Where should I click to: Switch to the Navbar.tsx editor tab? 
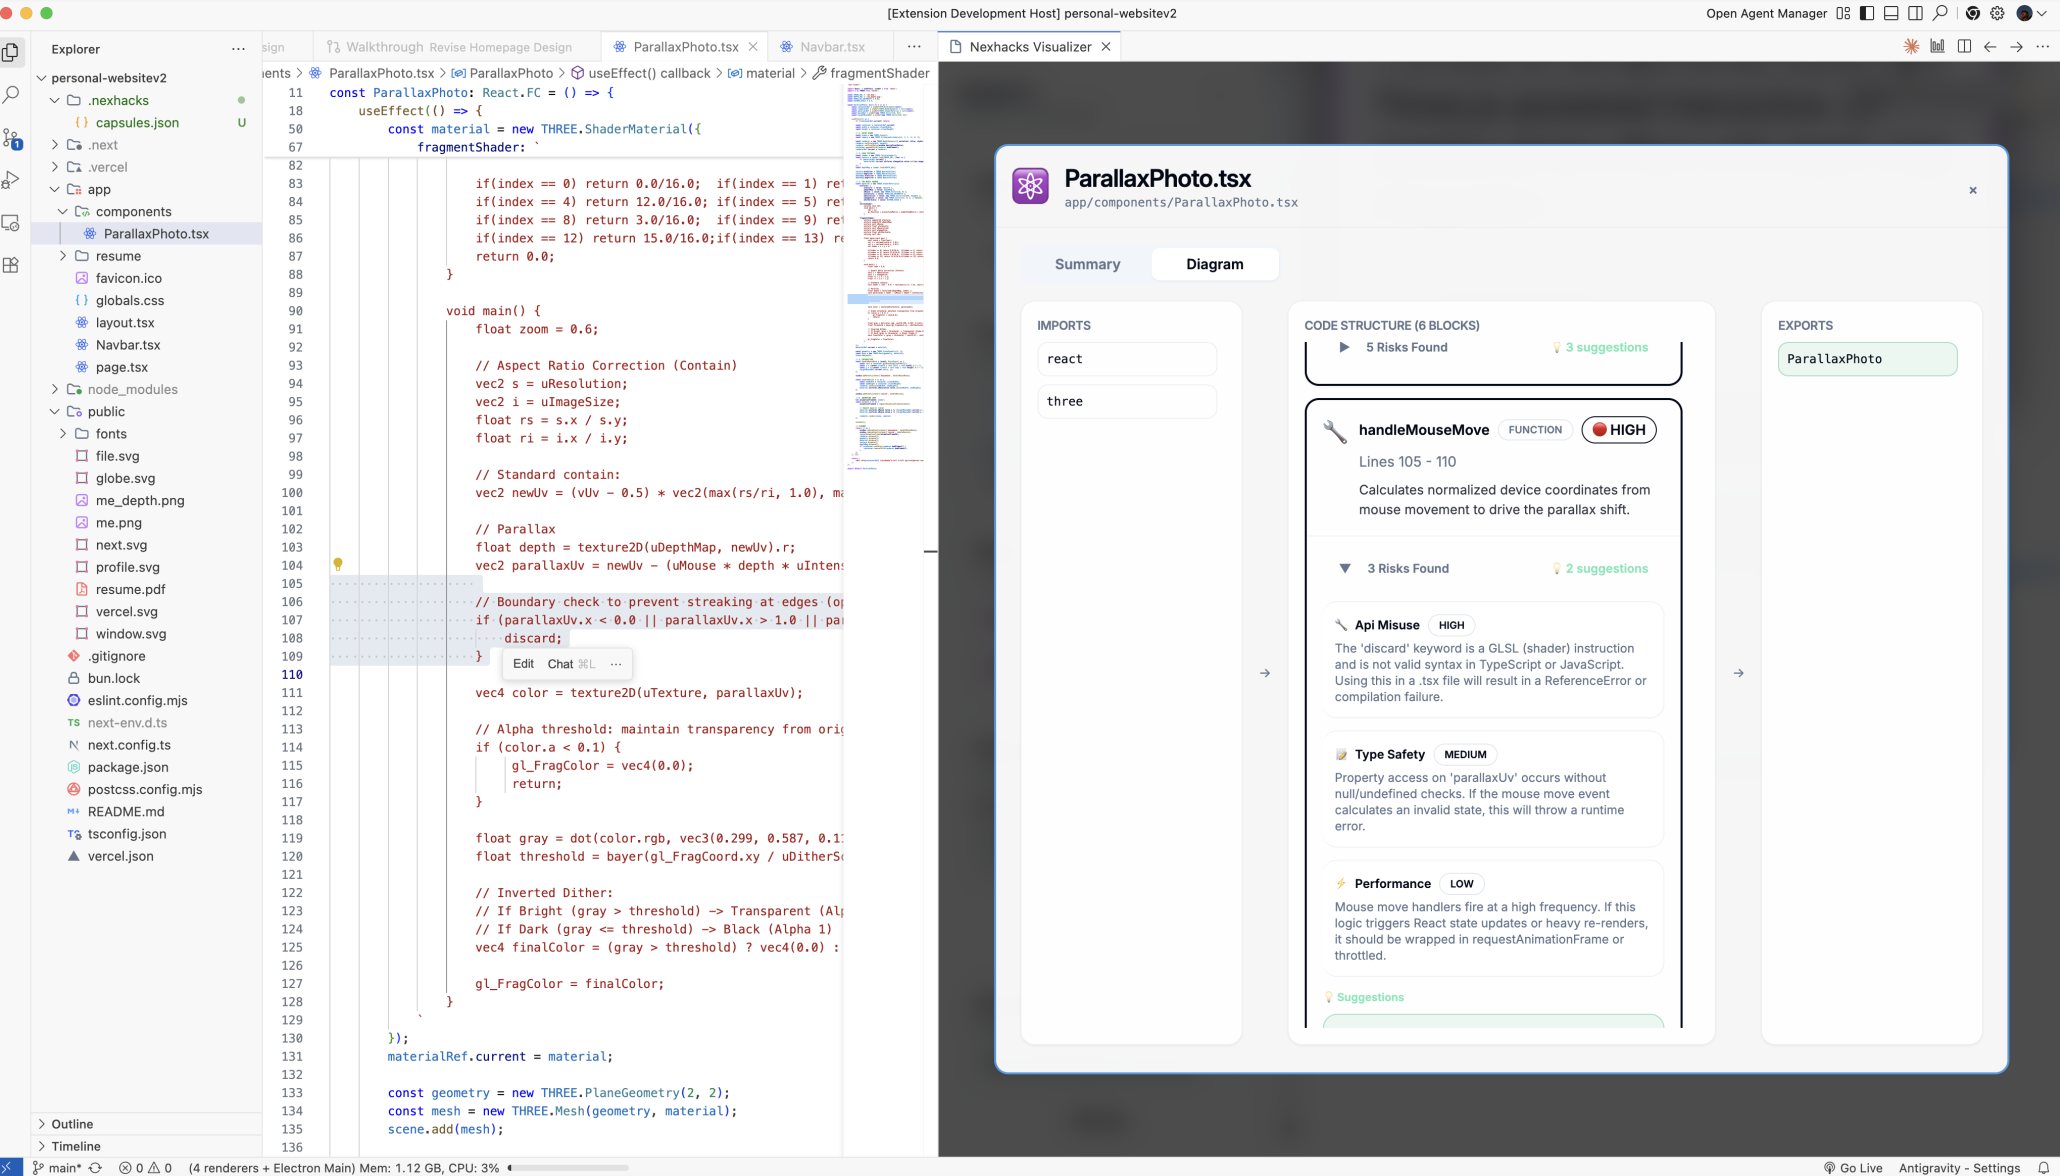tap(831, 47)
